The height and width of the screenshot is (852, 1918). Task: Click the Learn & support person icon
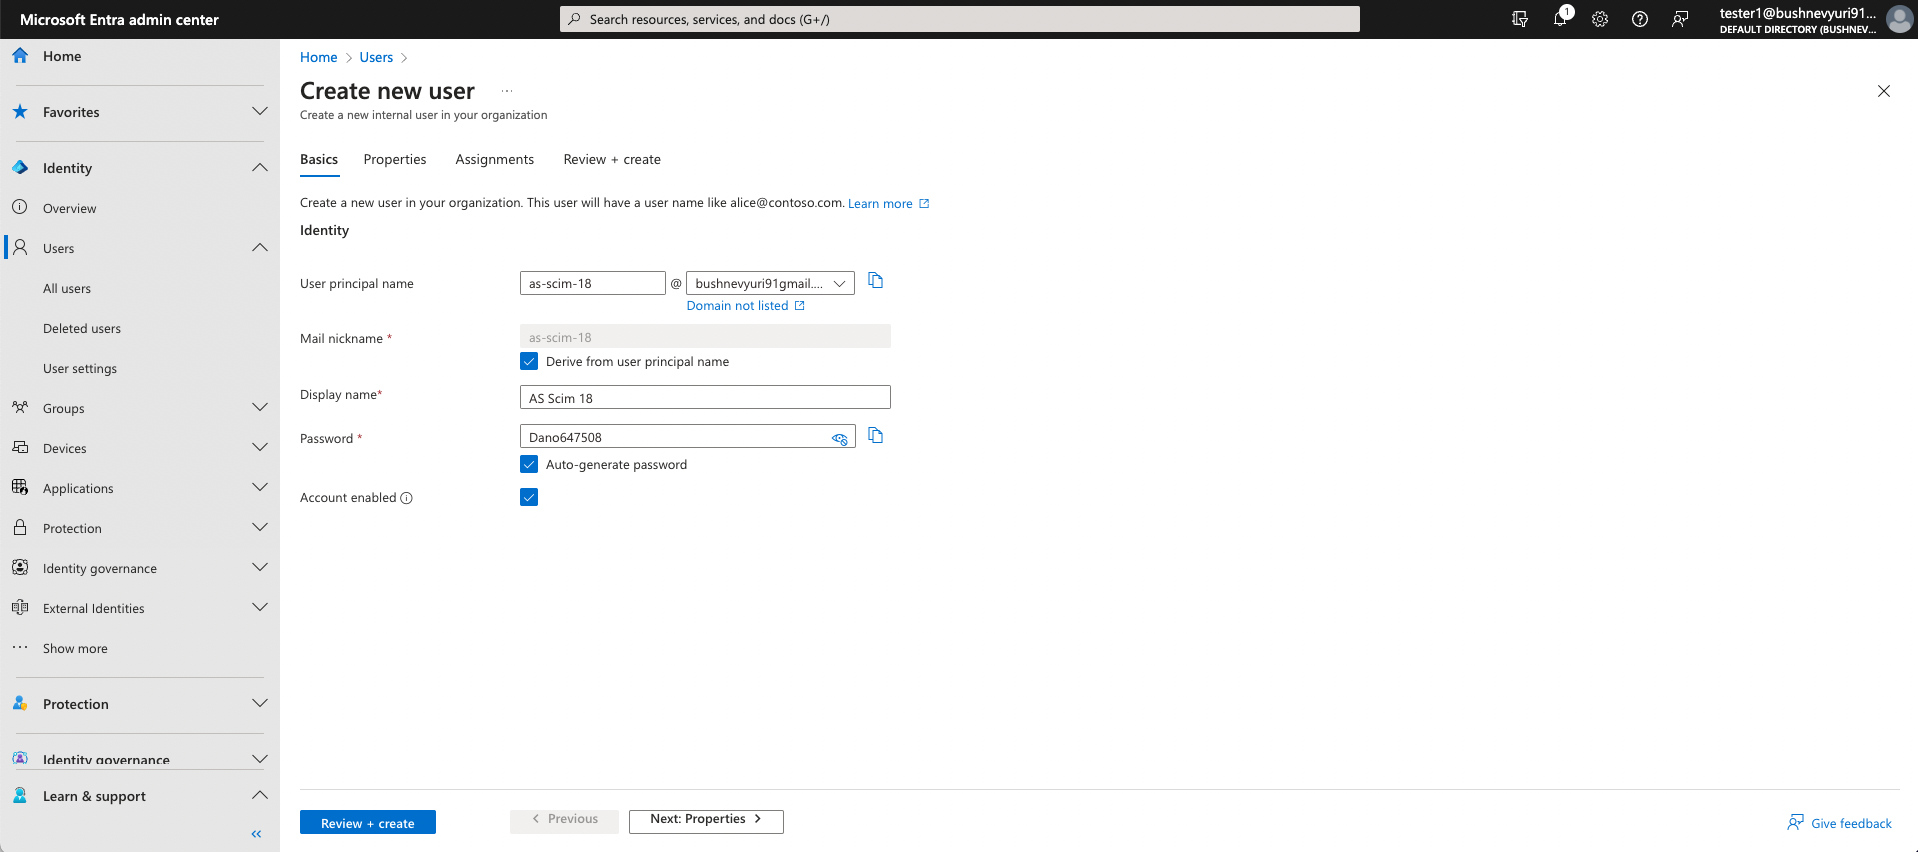(x=20, y=796)
